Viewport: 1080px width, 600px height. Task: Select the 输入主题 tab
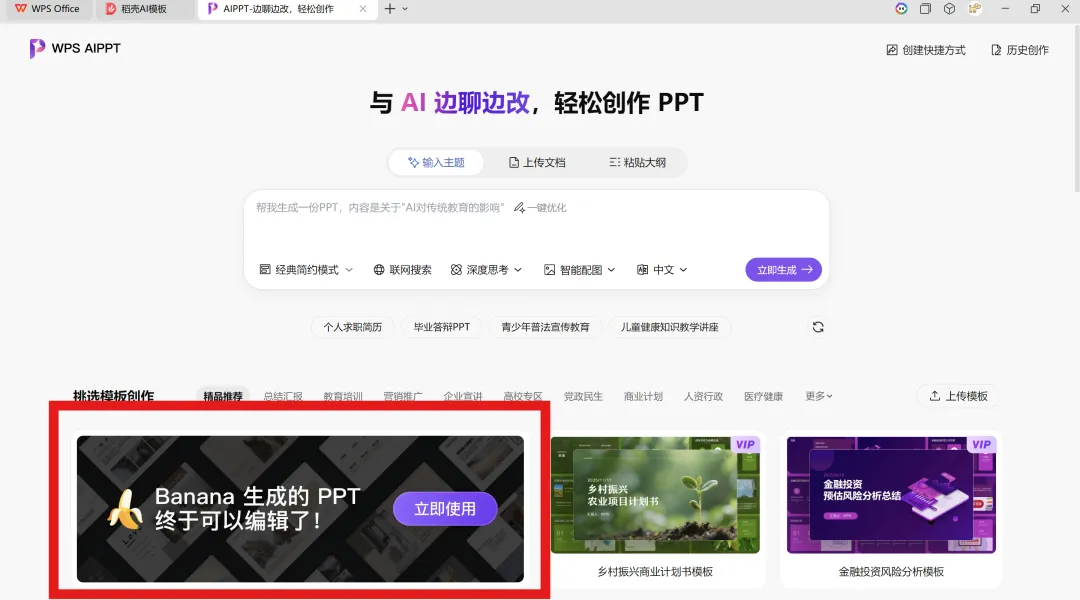(x=436, y=163)
